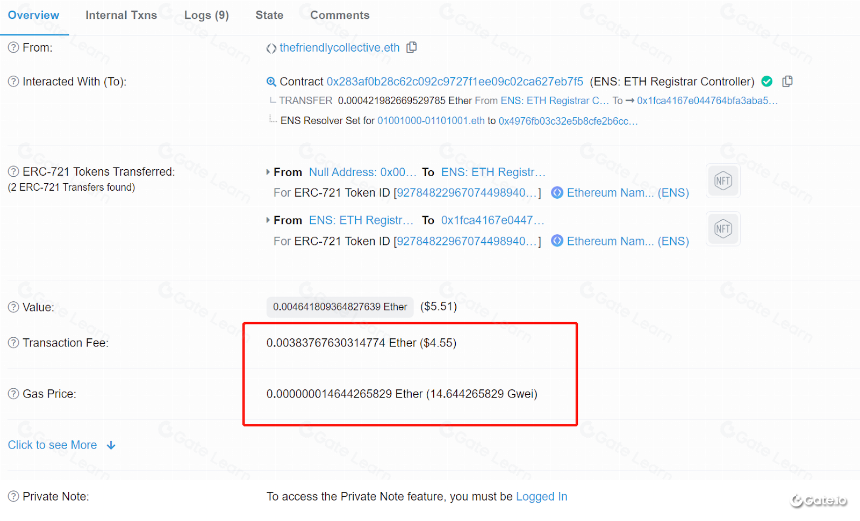Open second ERC-721 Token ID link
Image resolution: width=860 pixels, height=521 pixels.
[x=467, y=241]
